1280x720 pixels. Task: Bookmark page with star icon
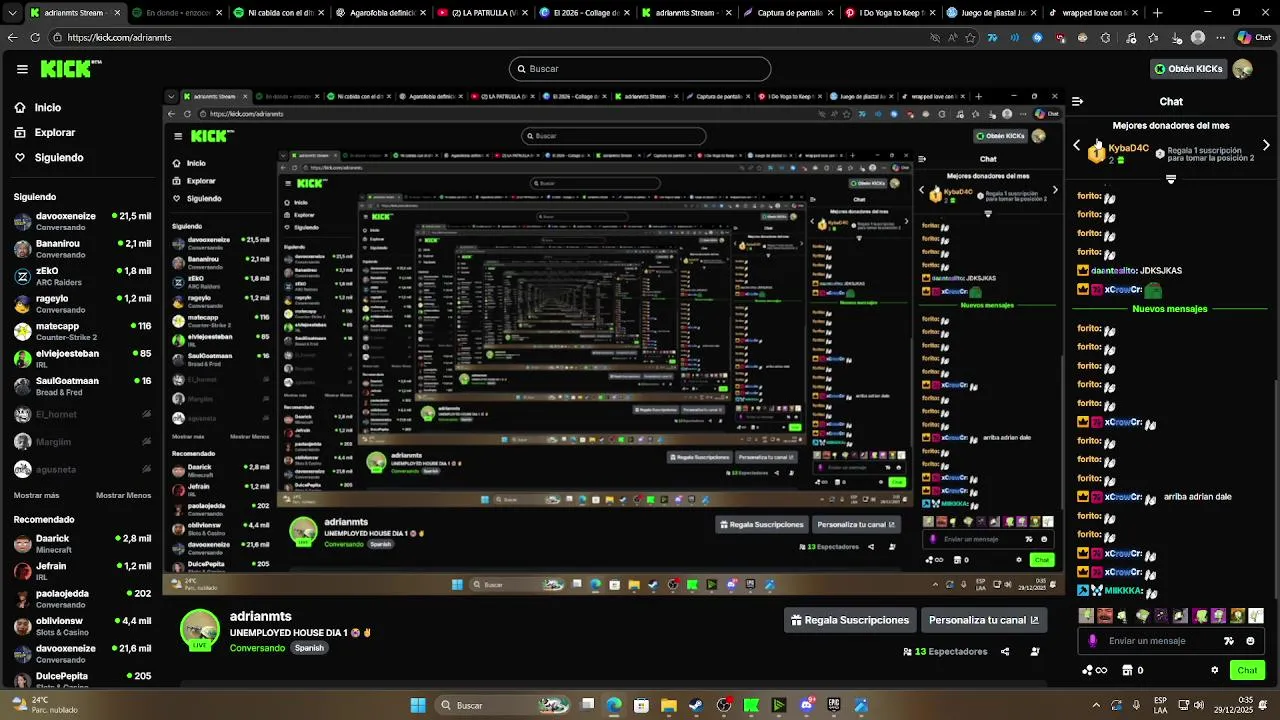tap(970, 38)
